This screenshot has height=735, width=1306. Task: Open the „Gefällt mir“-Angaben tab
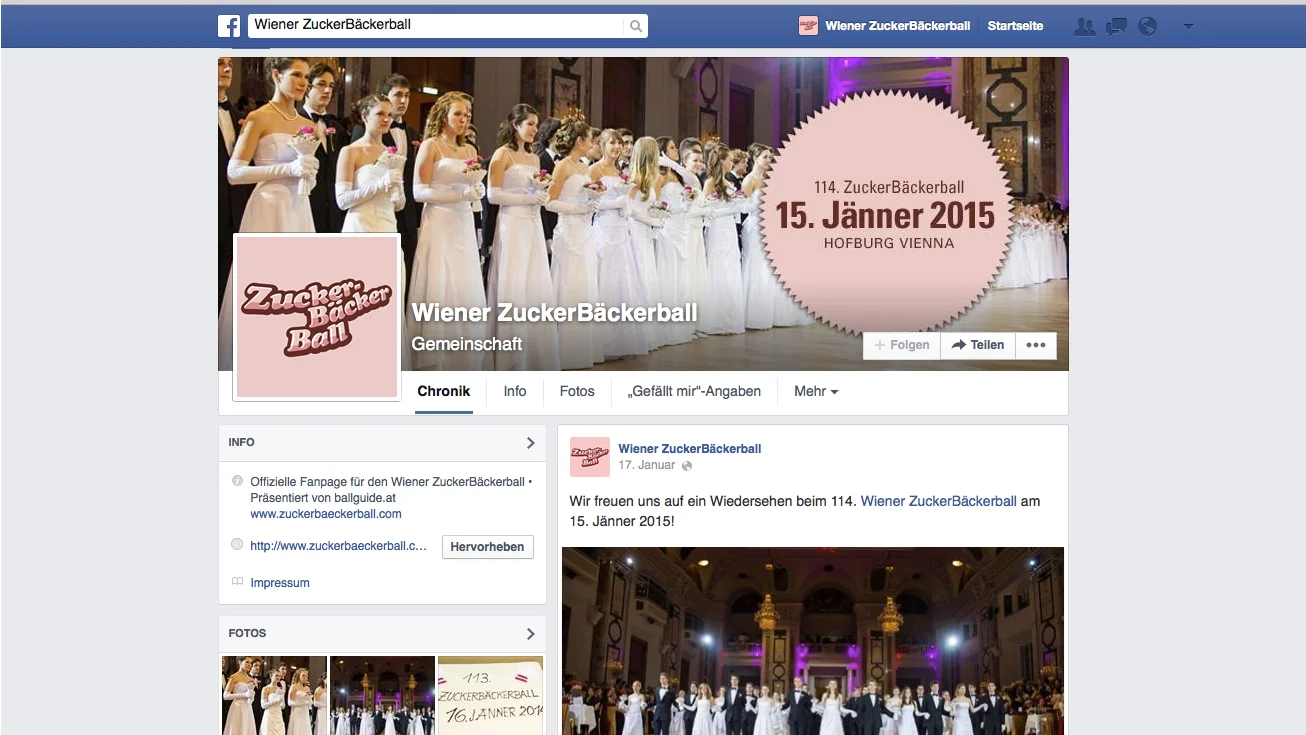(x=695, y=391)
